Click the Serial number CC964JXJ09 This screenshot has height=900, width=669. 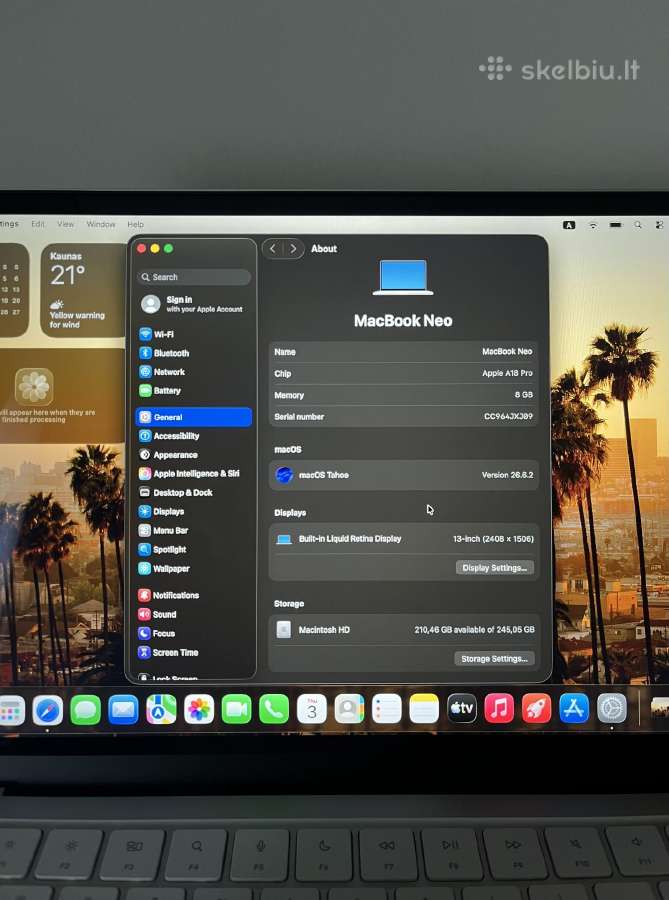(508, 416)
